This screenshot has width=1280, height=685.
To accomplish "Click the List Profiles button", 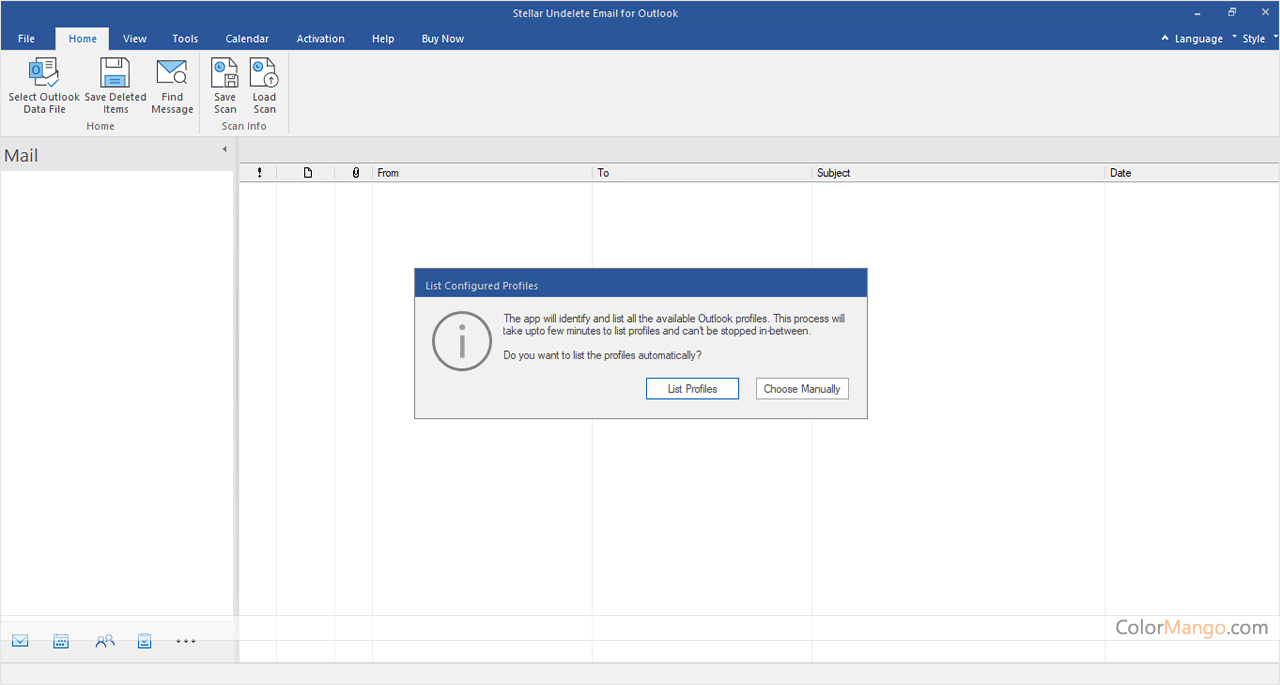I will point(692,389).
